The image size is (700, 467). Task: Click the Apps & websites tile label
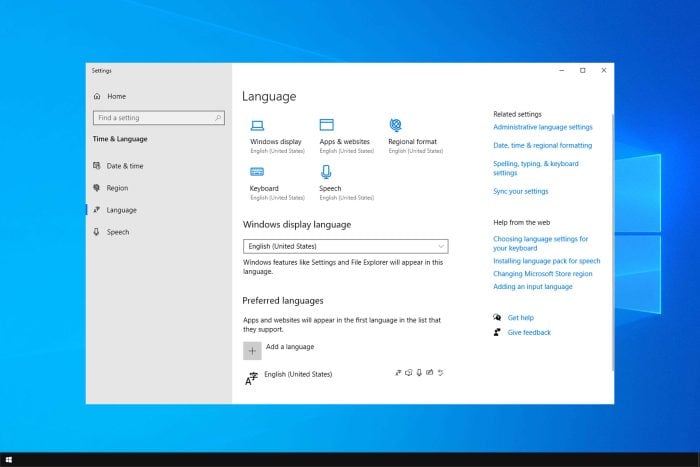(x=345, y=142)
